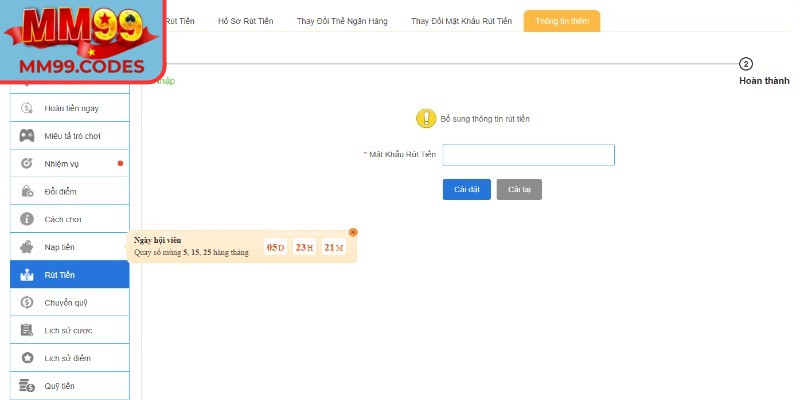
Task: Click the Lịch sử cược clipboard icon
Action: 27,330
